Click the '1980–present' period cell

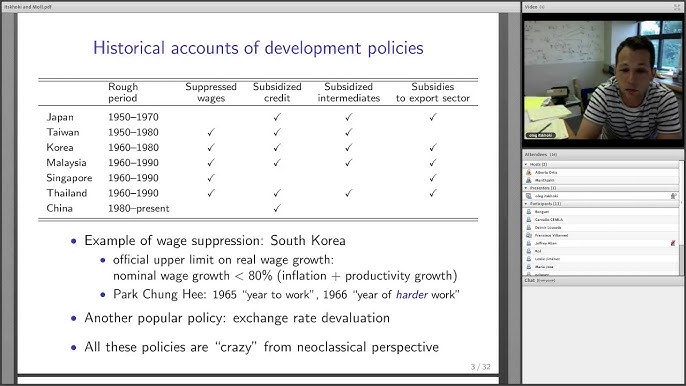[139, 208]
